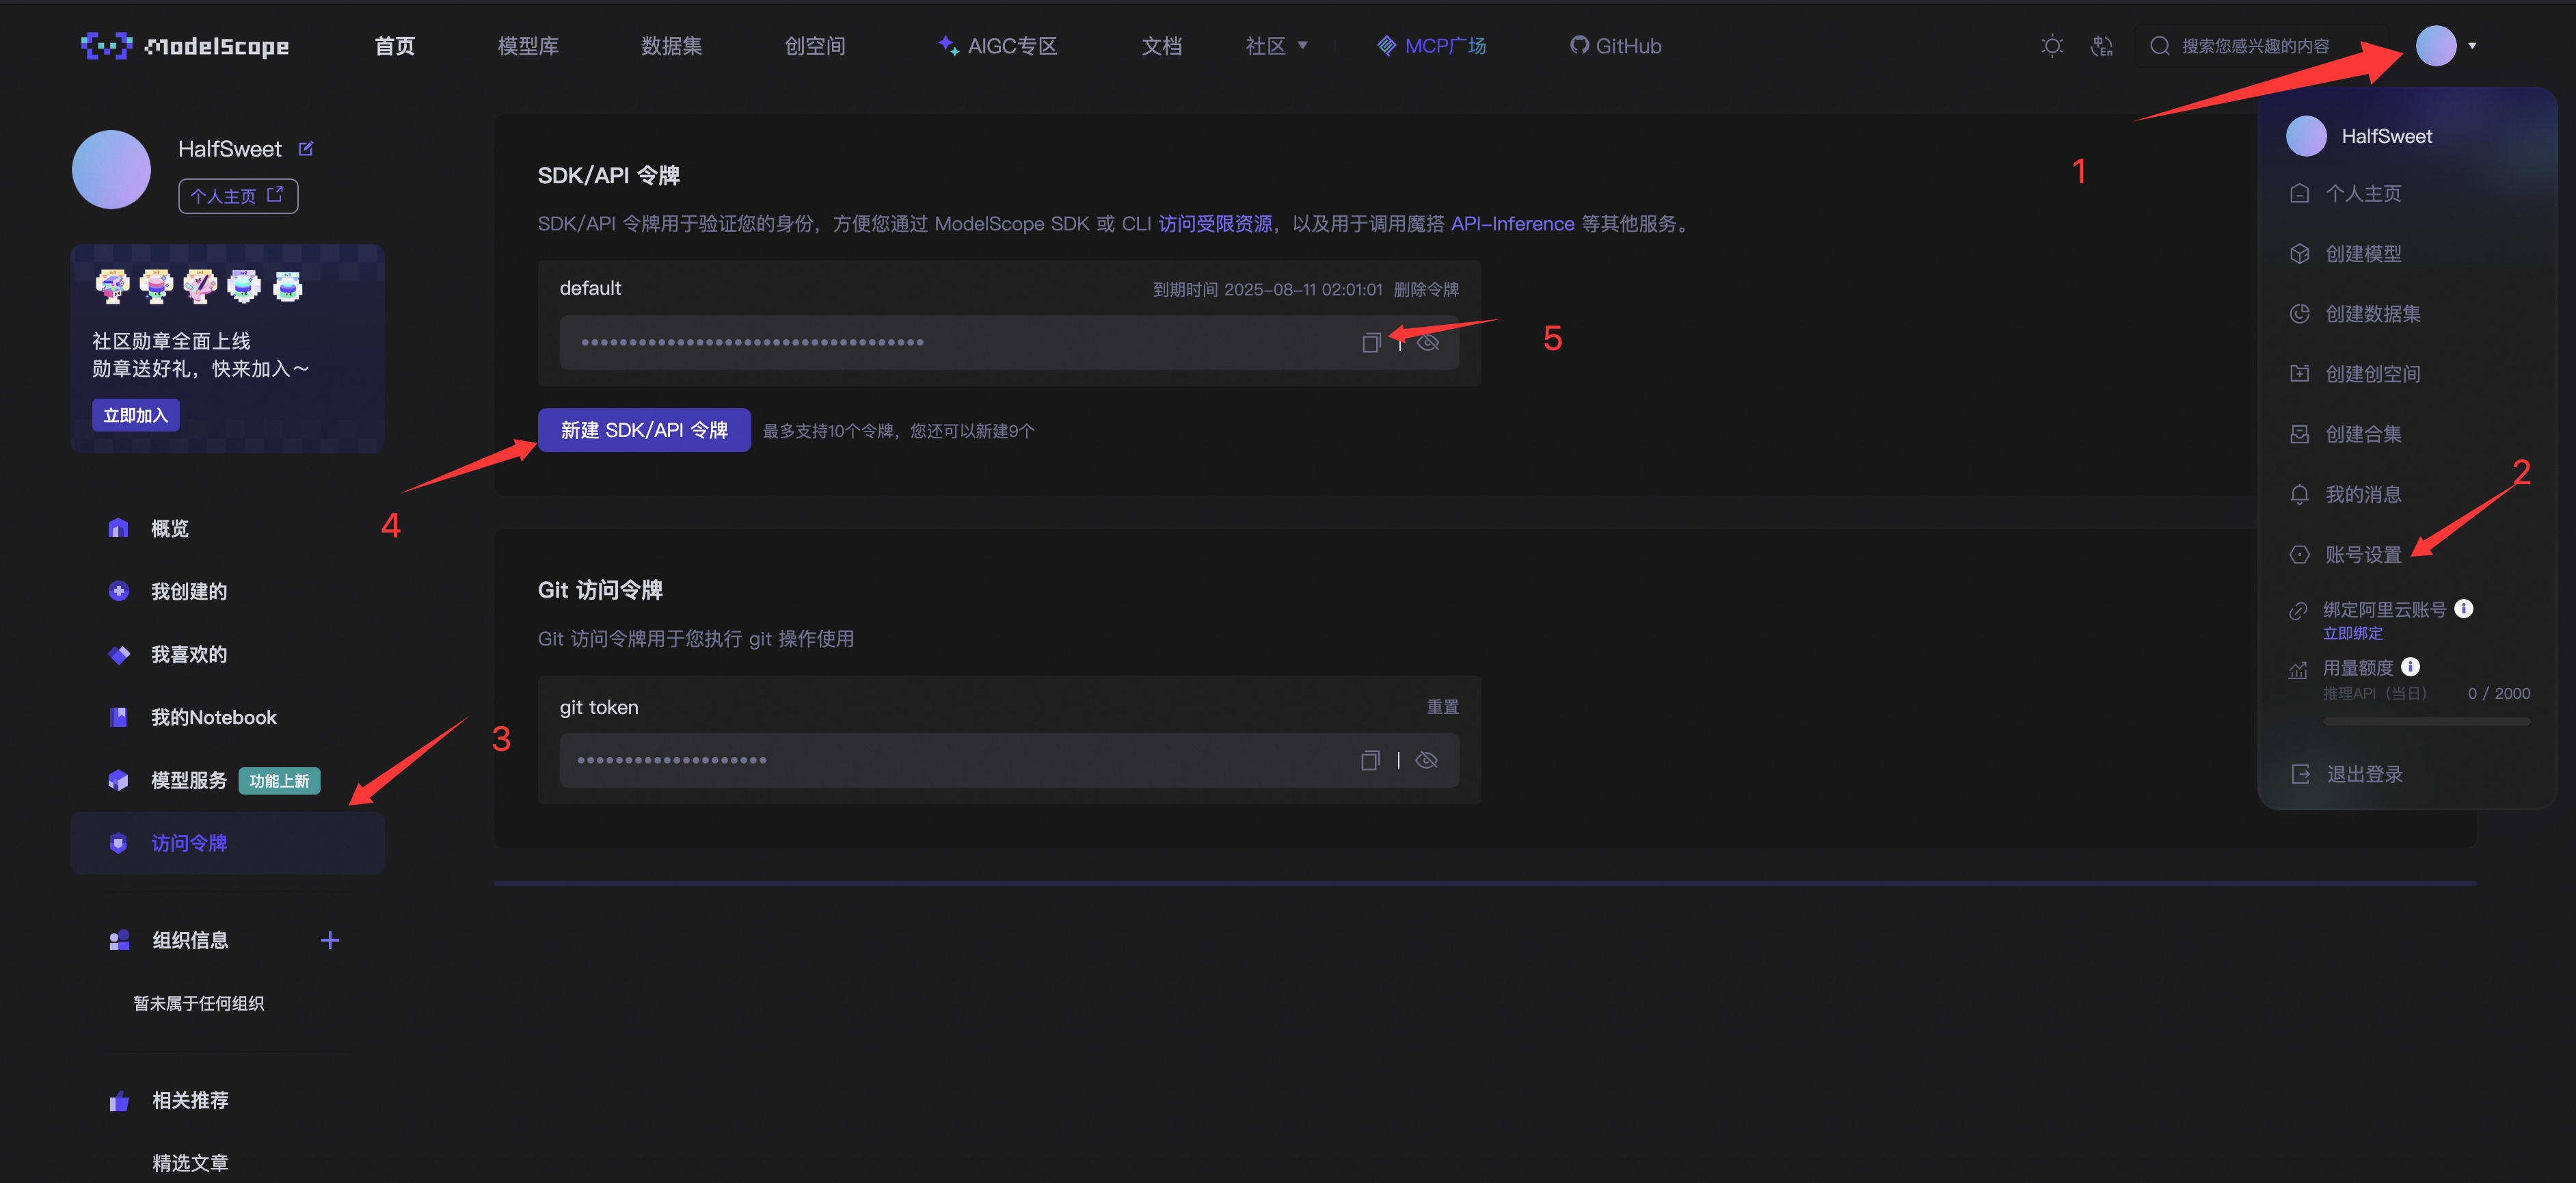Open 精选文章 in the sidebar
This screenshot has width=2576, height=1183.
(x=190, y=1163)
